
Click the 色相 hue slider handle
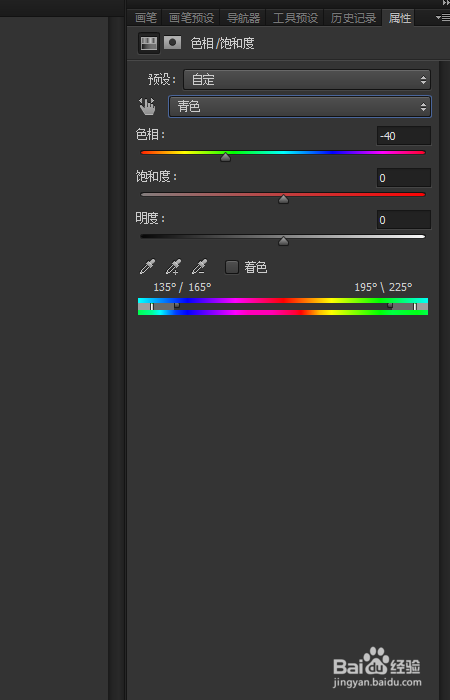[225, 157]
